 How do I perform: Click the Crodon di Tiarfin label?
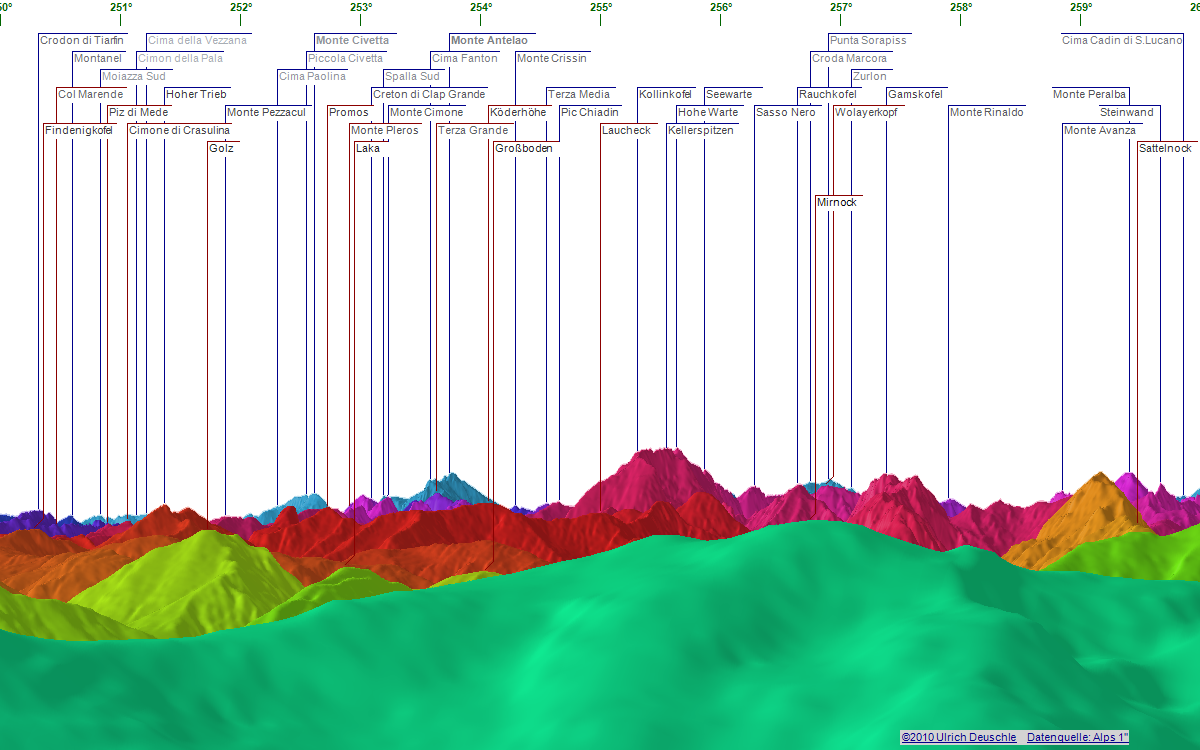82,41
